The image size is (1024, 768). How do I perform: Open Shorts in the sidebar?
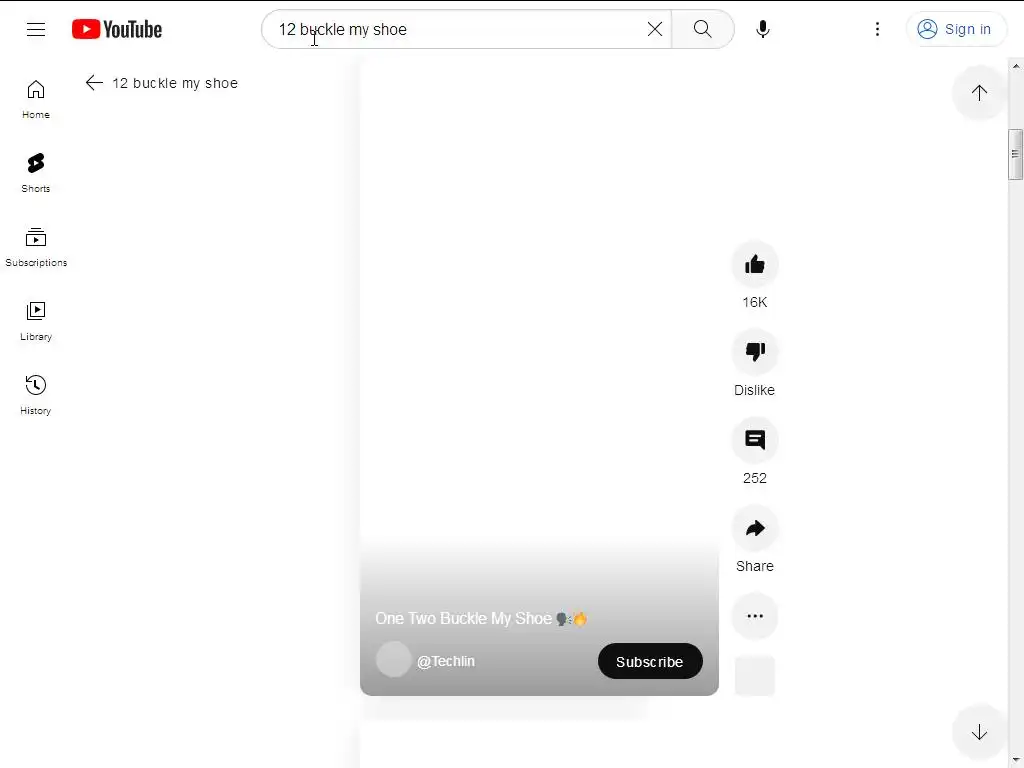click(x=36, y=172)
